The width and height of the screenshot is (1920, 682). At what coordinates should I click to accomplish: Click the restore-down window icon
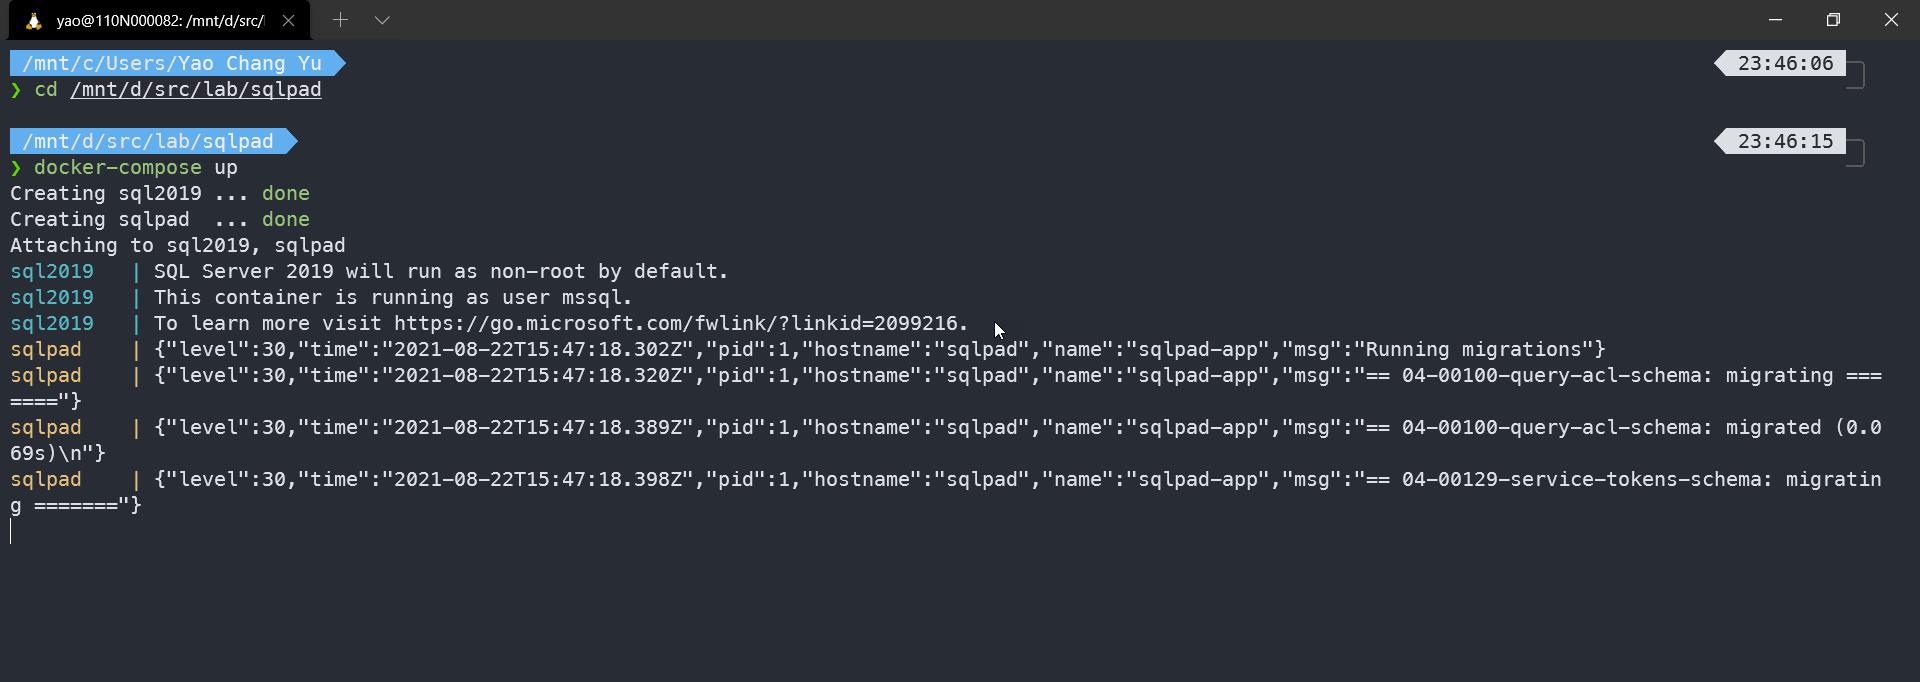[x=1833, y=19]
